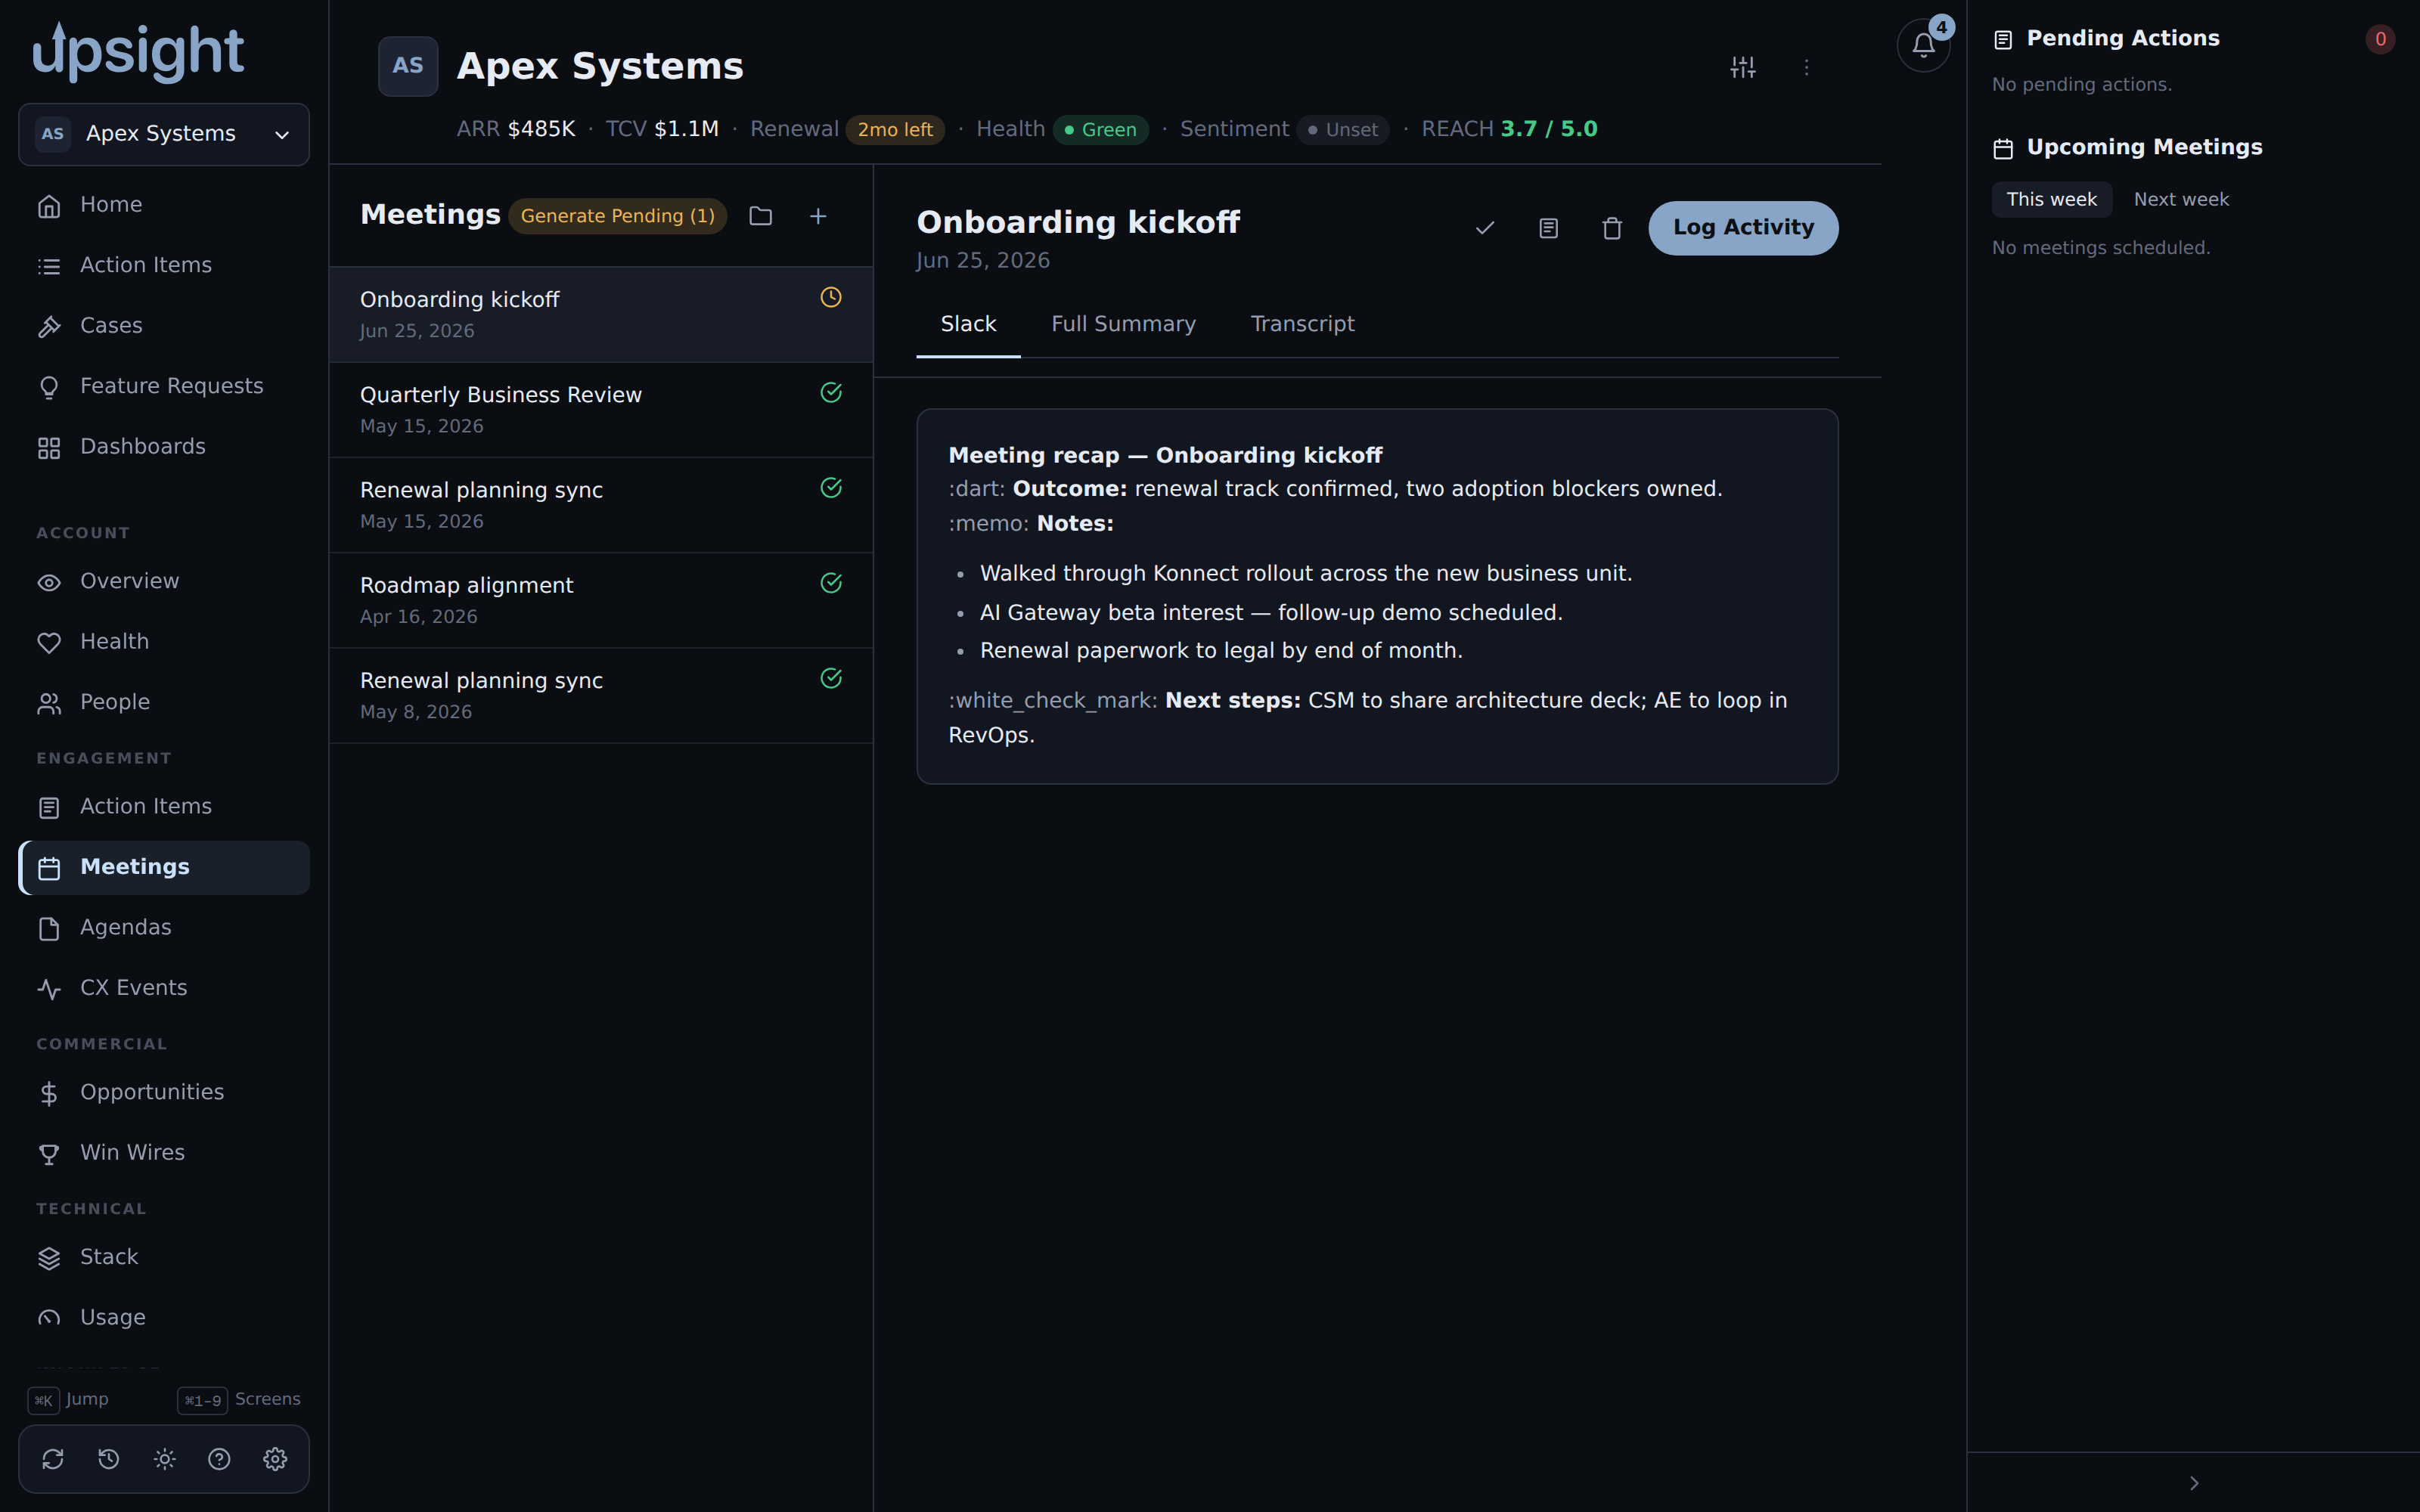Click the Health Green badge
Viewport: 2420px width, 1512px height.
point(1100,130)
